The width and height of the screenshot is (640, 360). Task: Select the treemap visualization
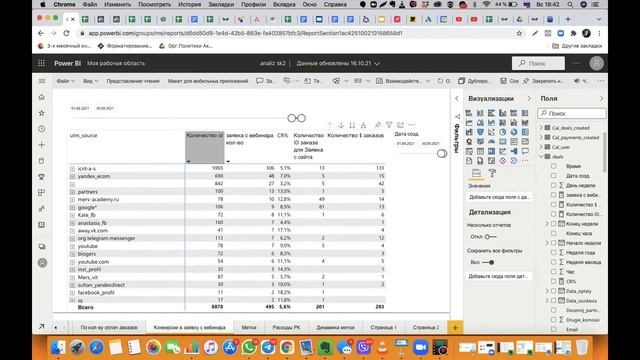click(x=525, y=132)
